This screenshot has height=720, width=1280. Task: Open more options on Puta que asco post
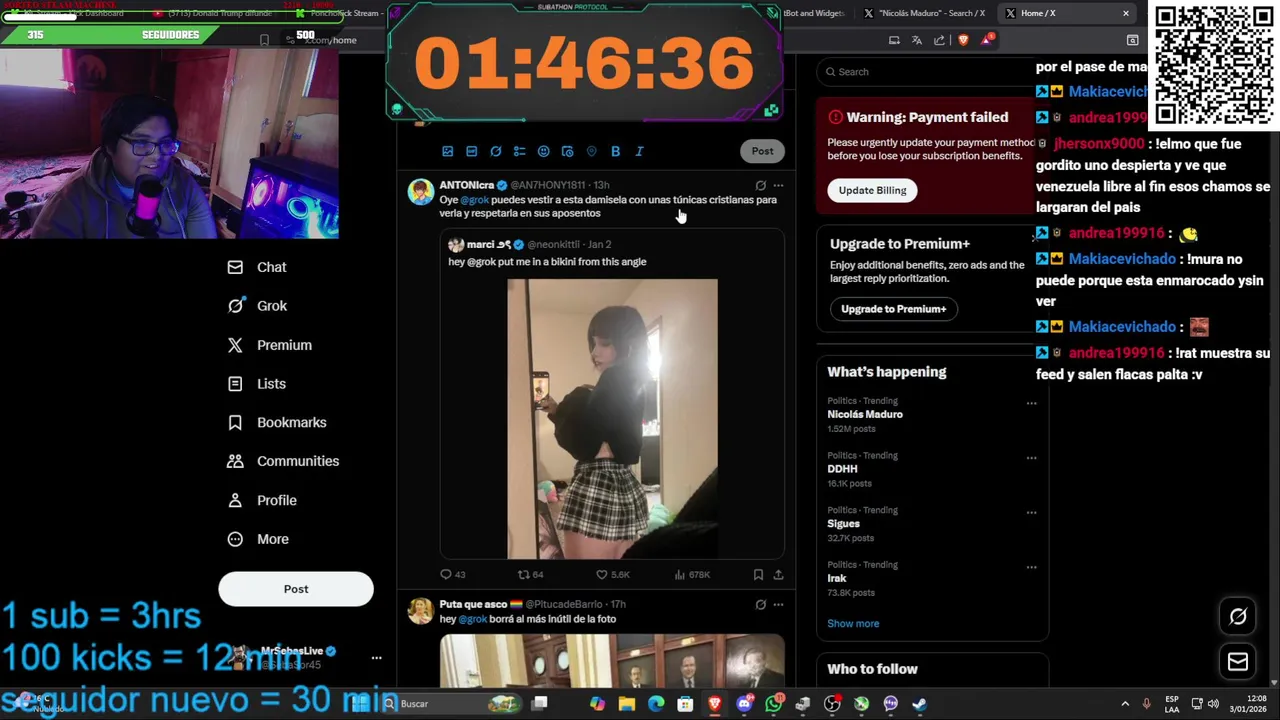(778, 604)
